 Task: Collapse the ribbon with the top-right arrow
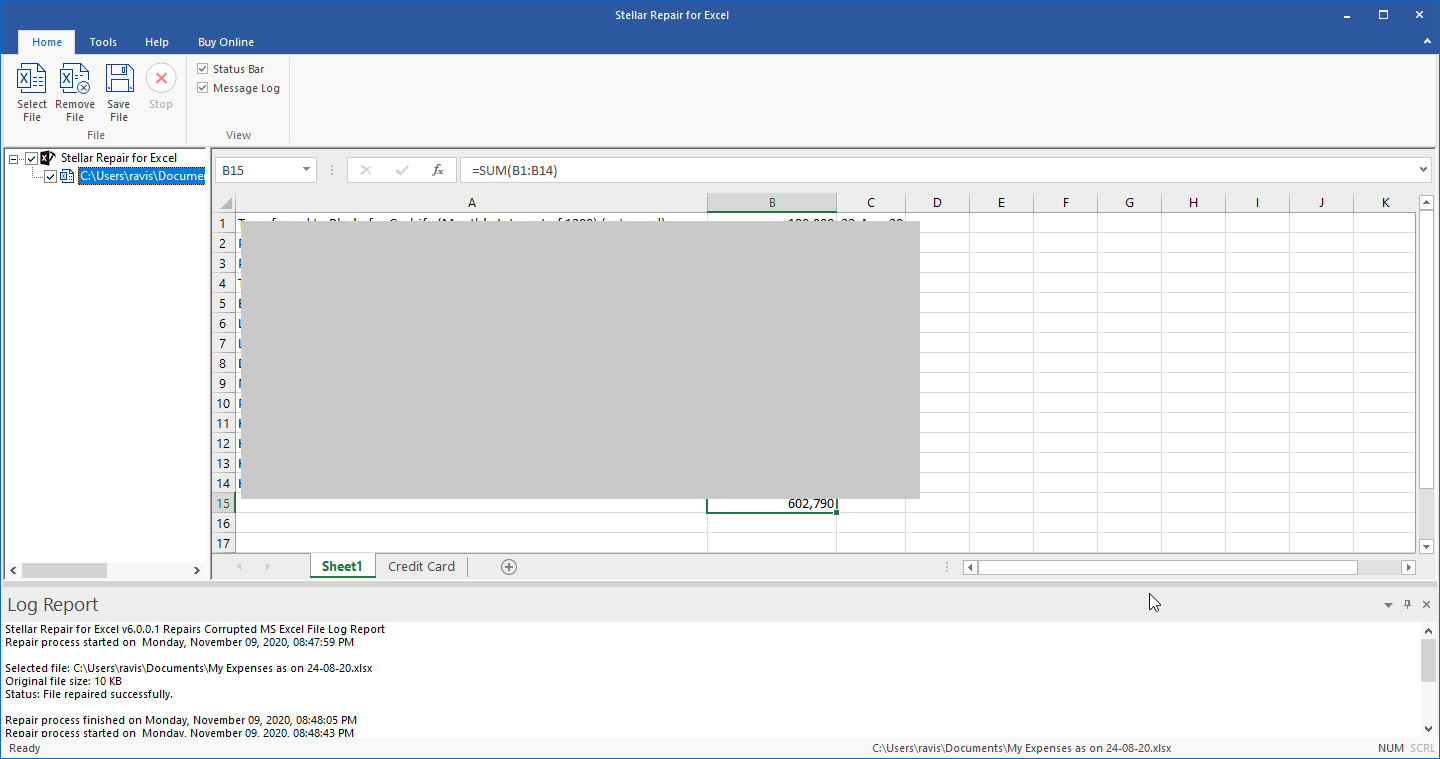(1427, 42)
